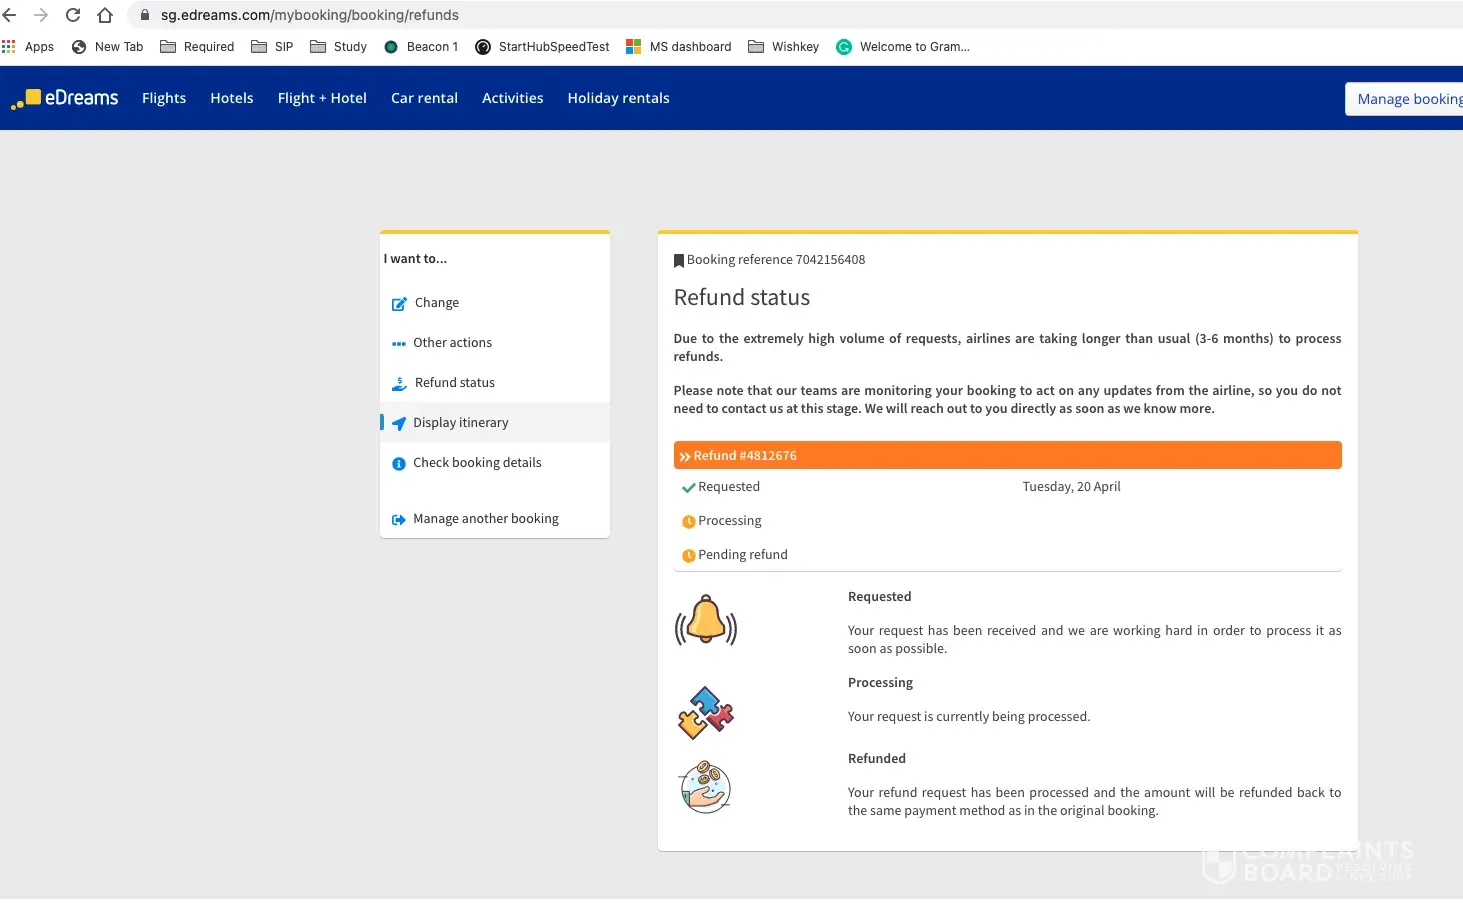Click the eDreams logo
Image resolution: width=1463 pixels, height=904 pixels.
(x=66, y=98)
